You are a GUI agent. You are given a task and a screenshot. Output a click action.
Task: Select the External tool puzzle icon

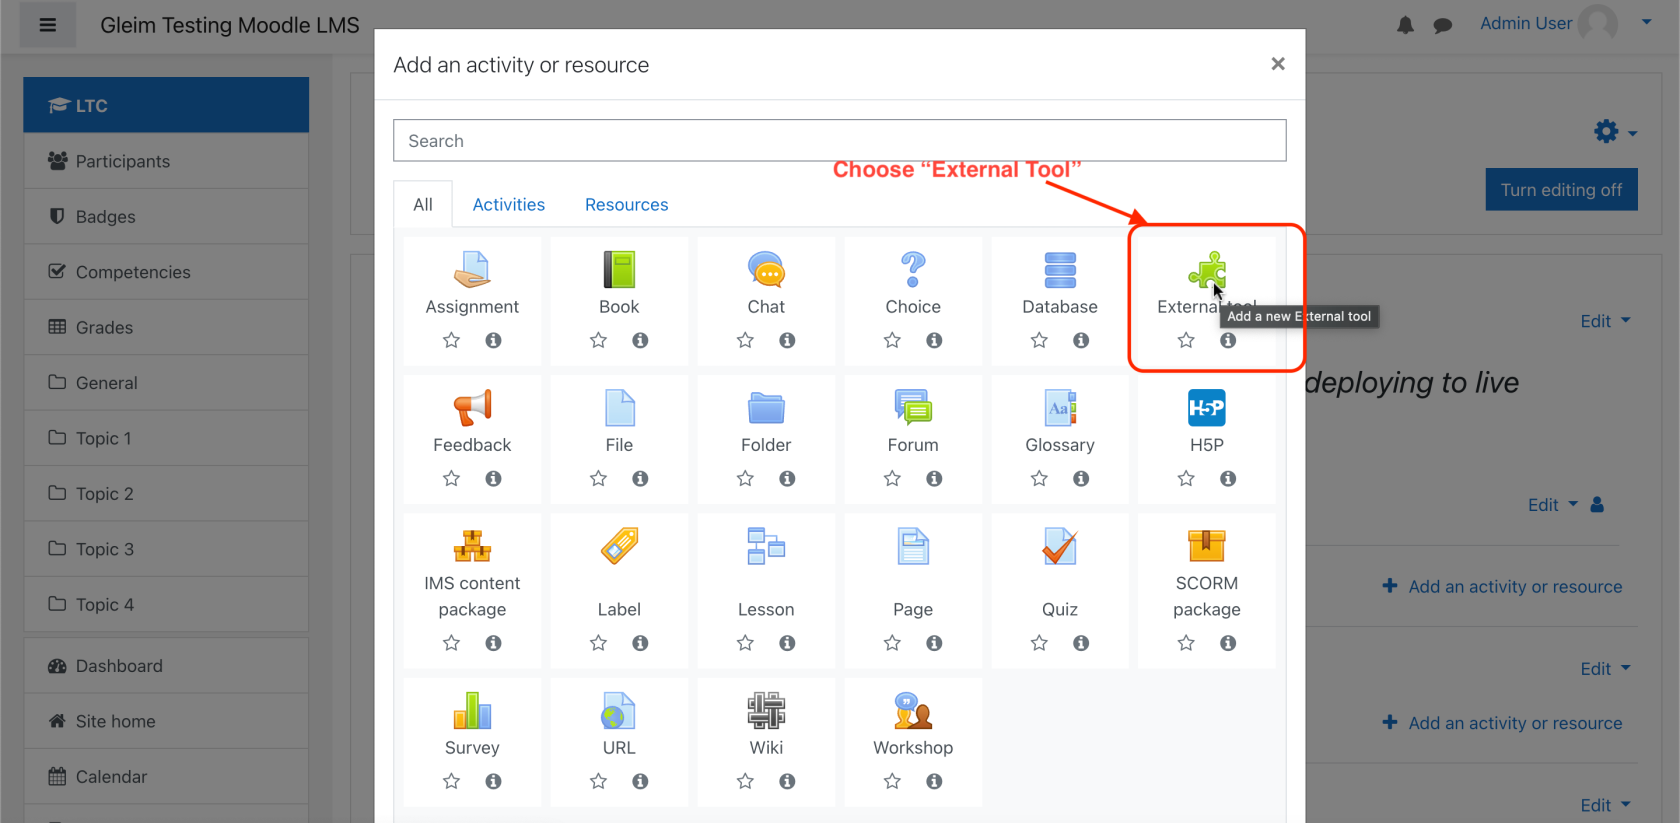[x=1207, y=270]
